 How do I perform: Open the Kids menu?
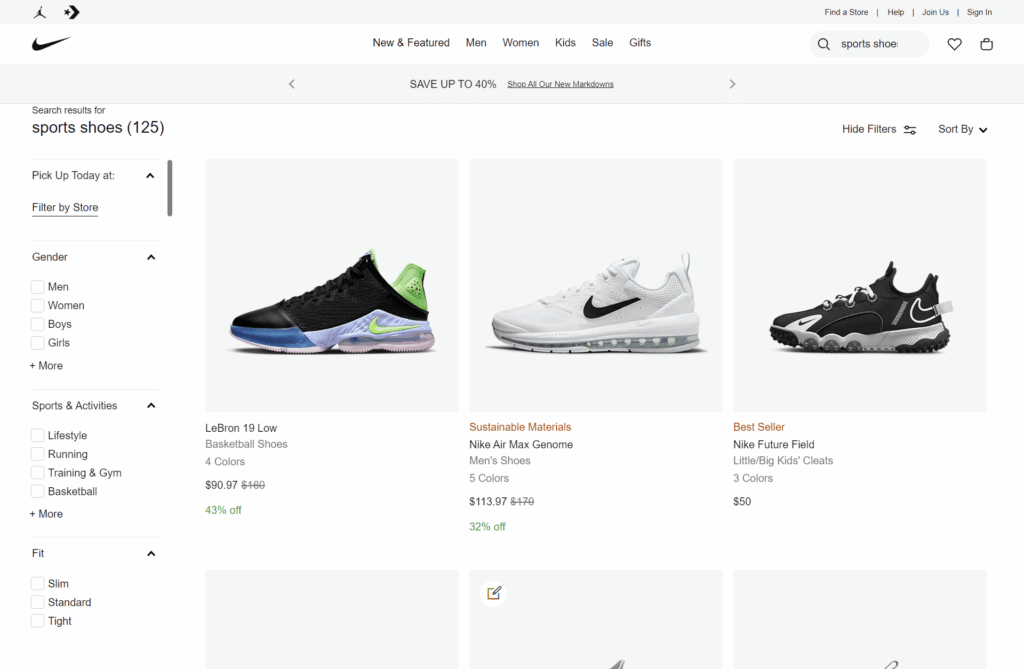[x=565, y=43]
